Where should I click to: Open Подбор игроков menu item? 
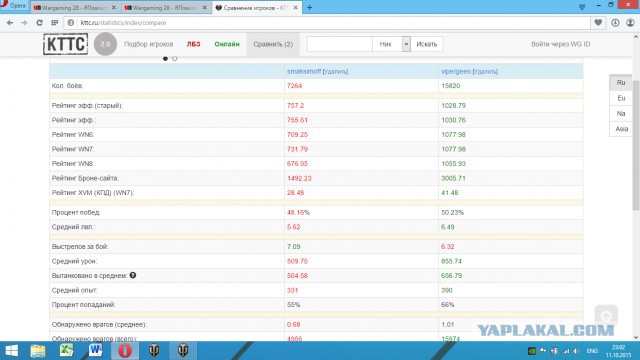(149, 44)
